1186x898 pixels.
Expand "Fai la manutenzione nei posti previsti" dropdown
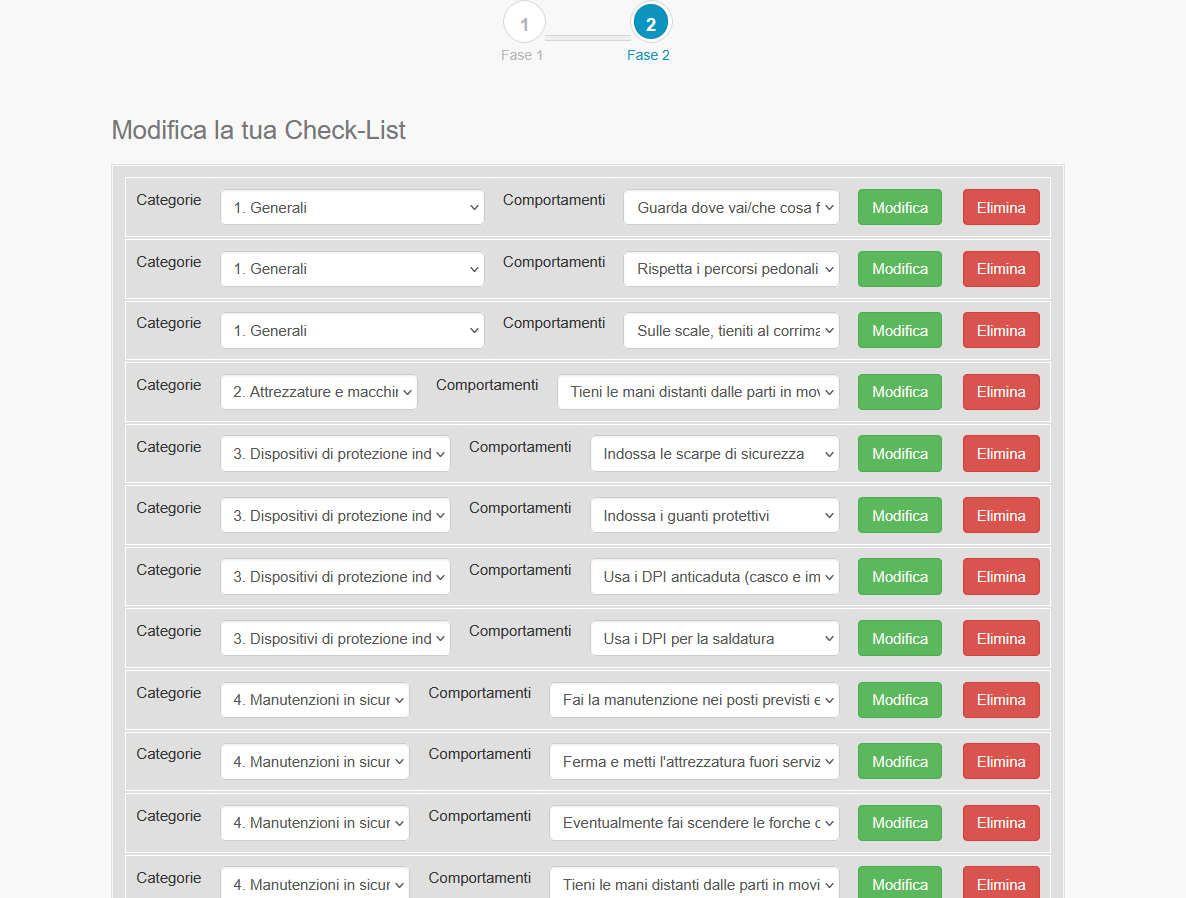pyautogui.click(x=694, y=700)
